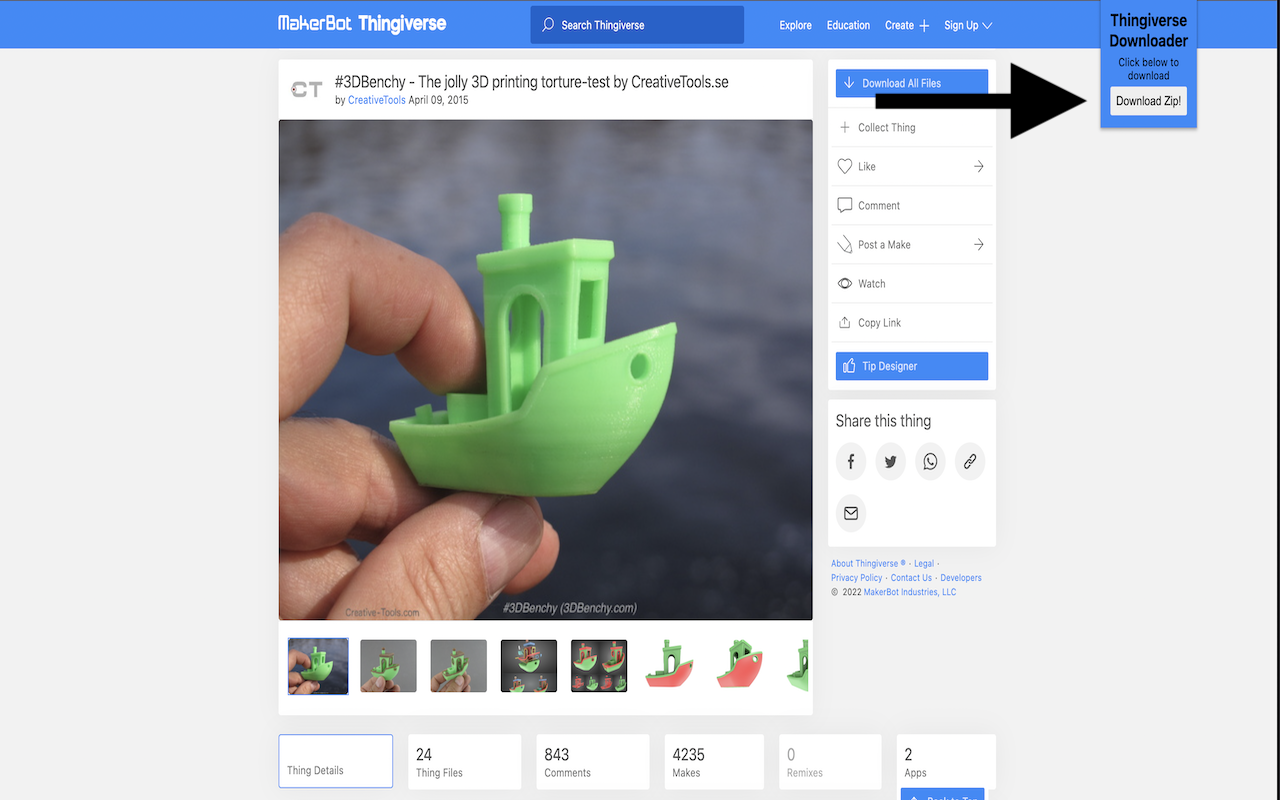
Task: Click the Search Thingiverse field
Action: 637,25
